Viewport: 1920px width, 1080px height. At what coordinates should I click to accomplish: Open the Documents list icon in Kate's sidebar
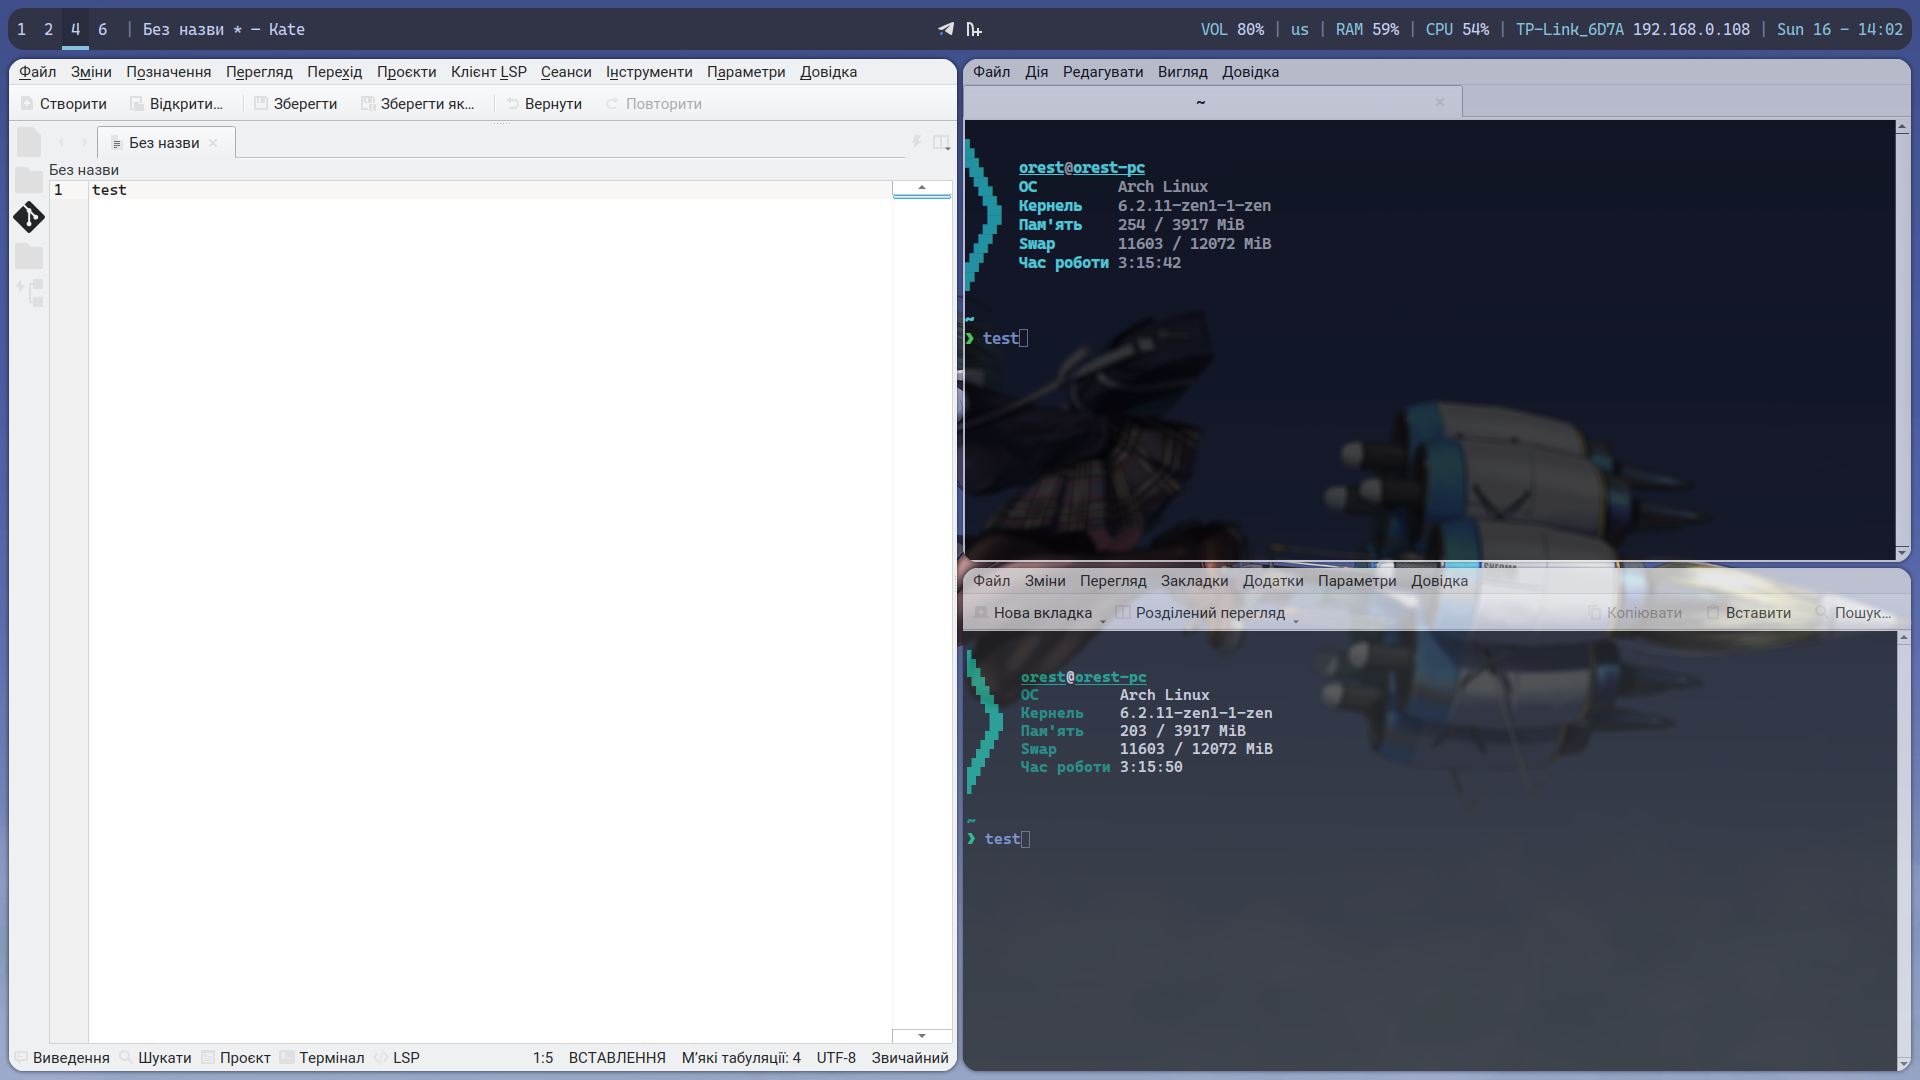pos(29,141)
